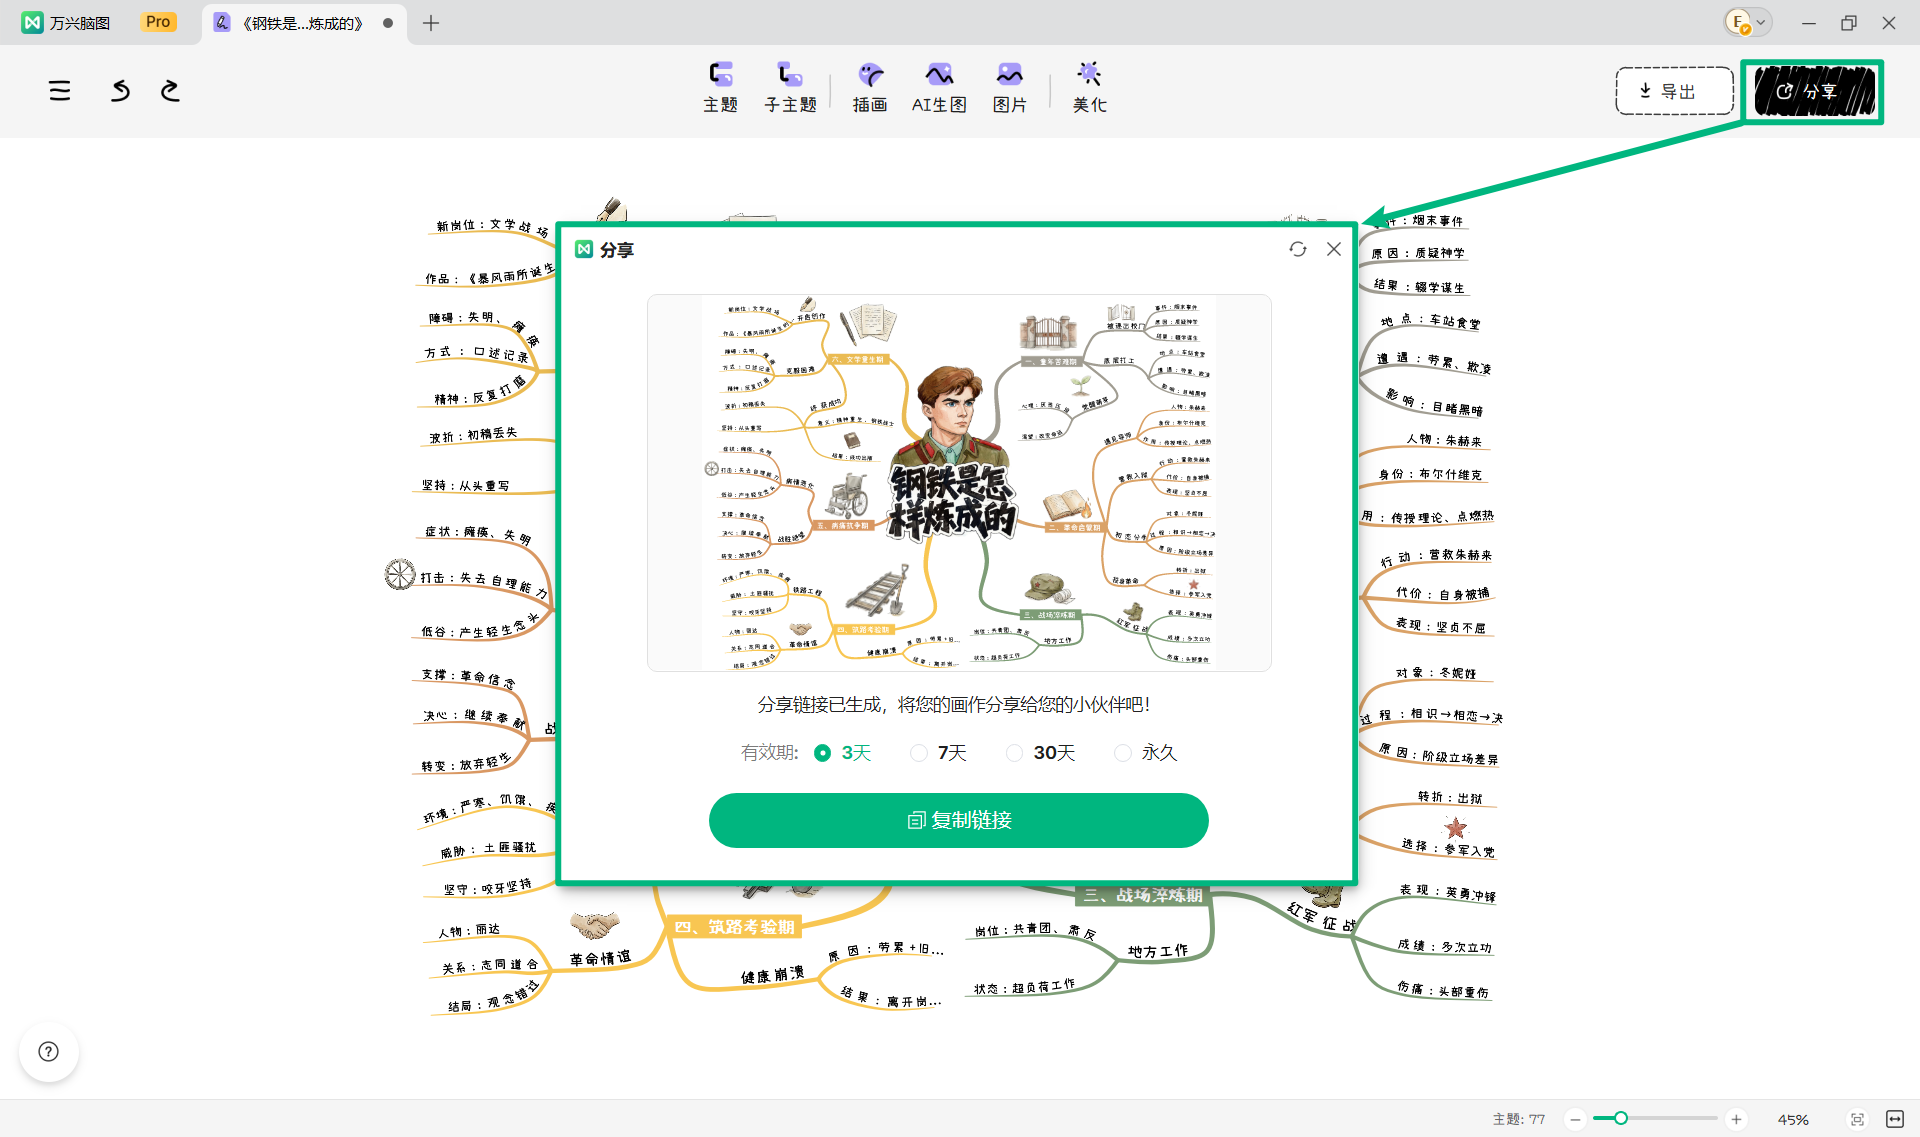
Task: Click the red star icon near 参军入党
Action: (x=1455, y=827)
